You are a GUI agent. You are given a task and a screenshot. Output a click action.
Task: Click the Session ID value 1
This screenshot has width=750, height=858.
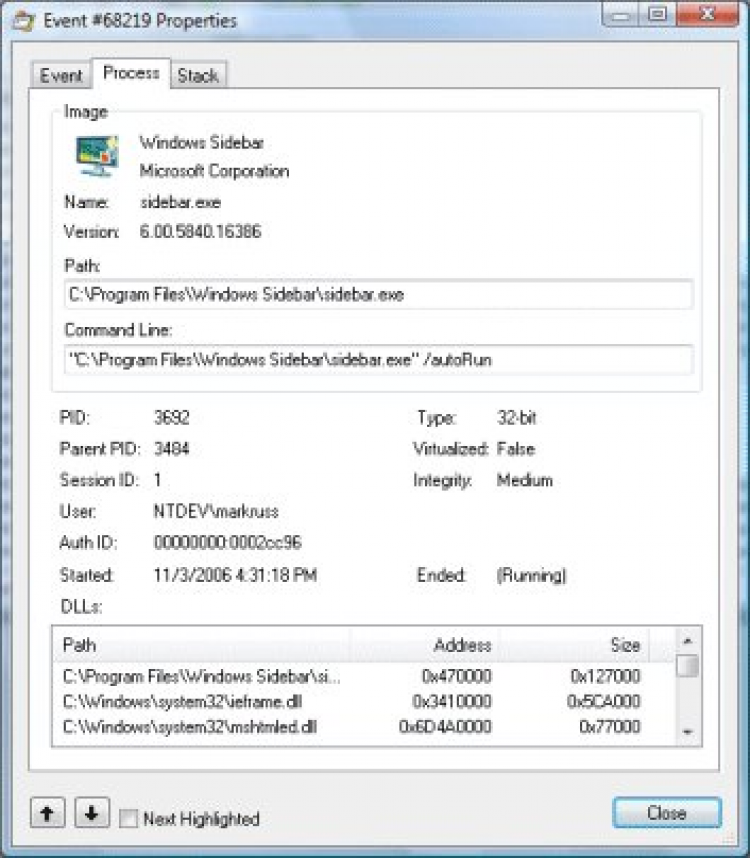(x=158, y=480)
